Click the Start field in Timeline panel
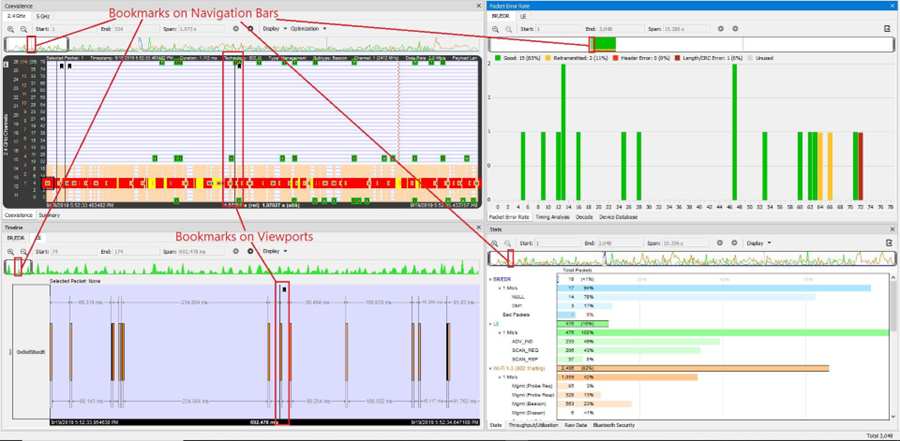900x441 pixels. 73,251
